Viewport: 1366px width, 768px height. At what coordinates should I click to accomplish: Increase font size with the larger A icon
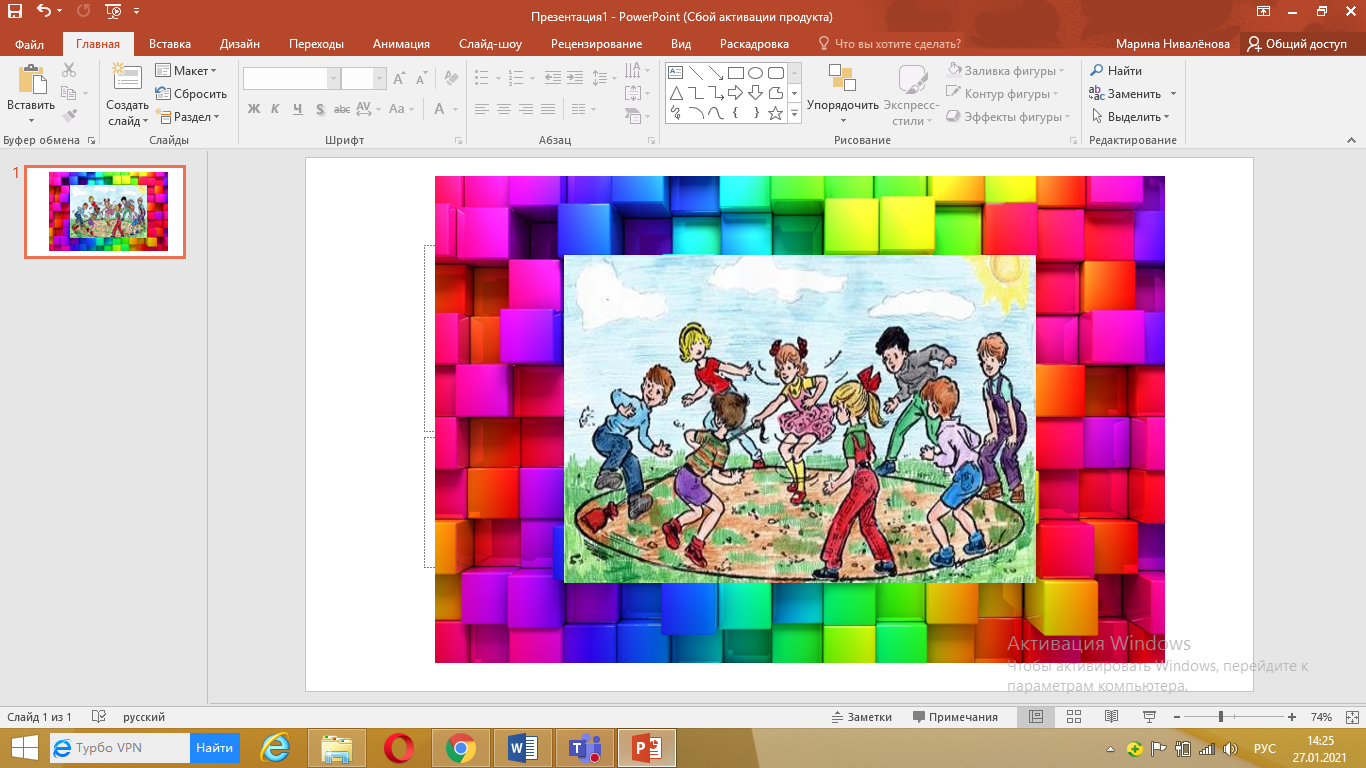pyautogui.click(x=399, y=78)
